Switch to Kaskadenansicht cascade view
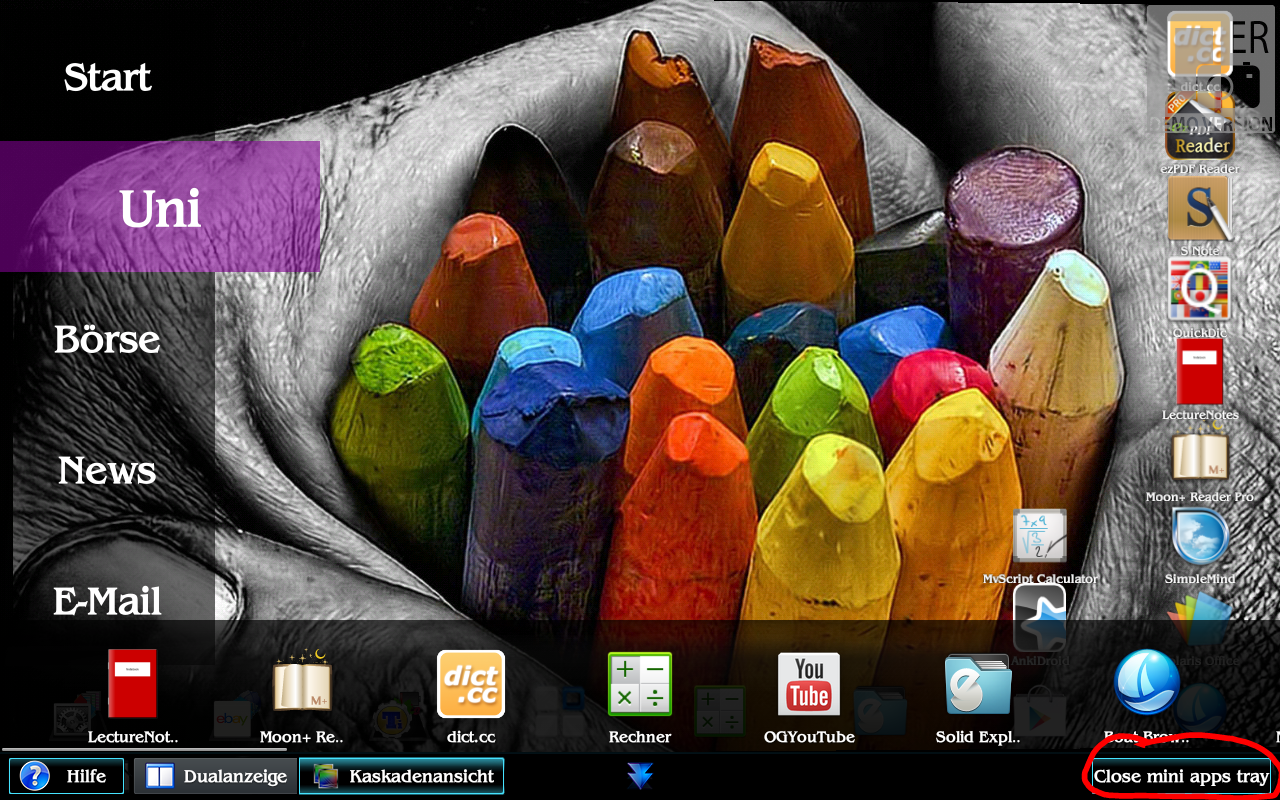 click(x=401, y=776)
